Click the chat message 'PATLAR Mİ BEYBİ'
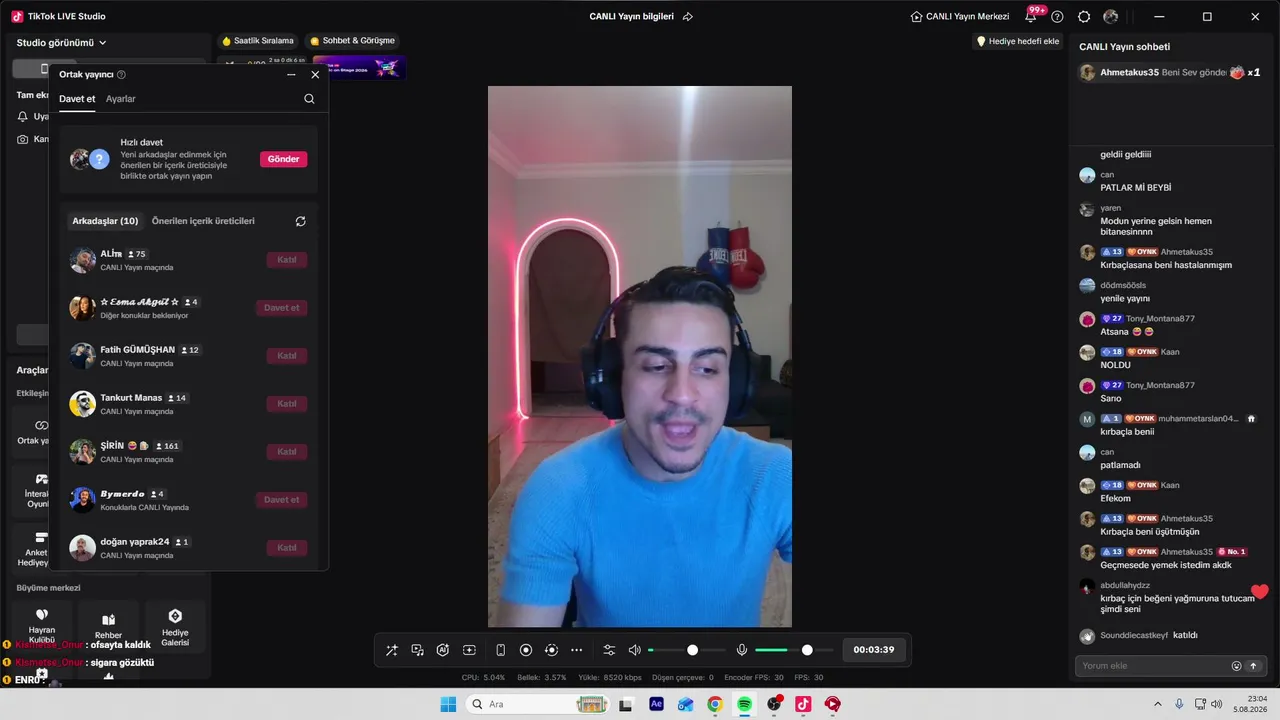This screenshot has width=1280, height=720. point(1135,188)
